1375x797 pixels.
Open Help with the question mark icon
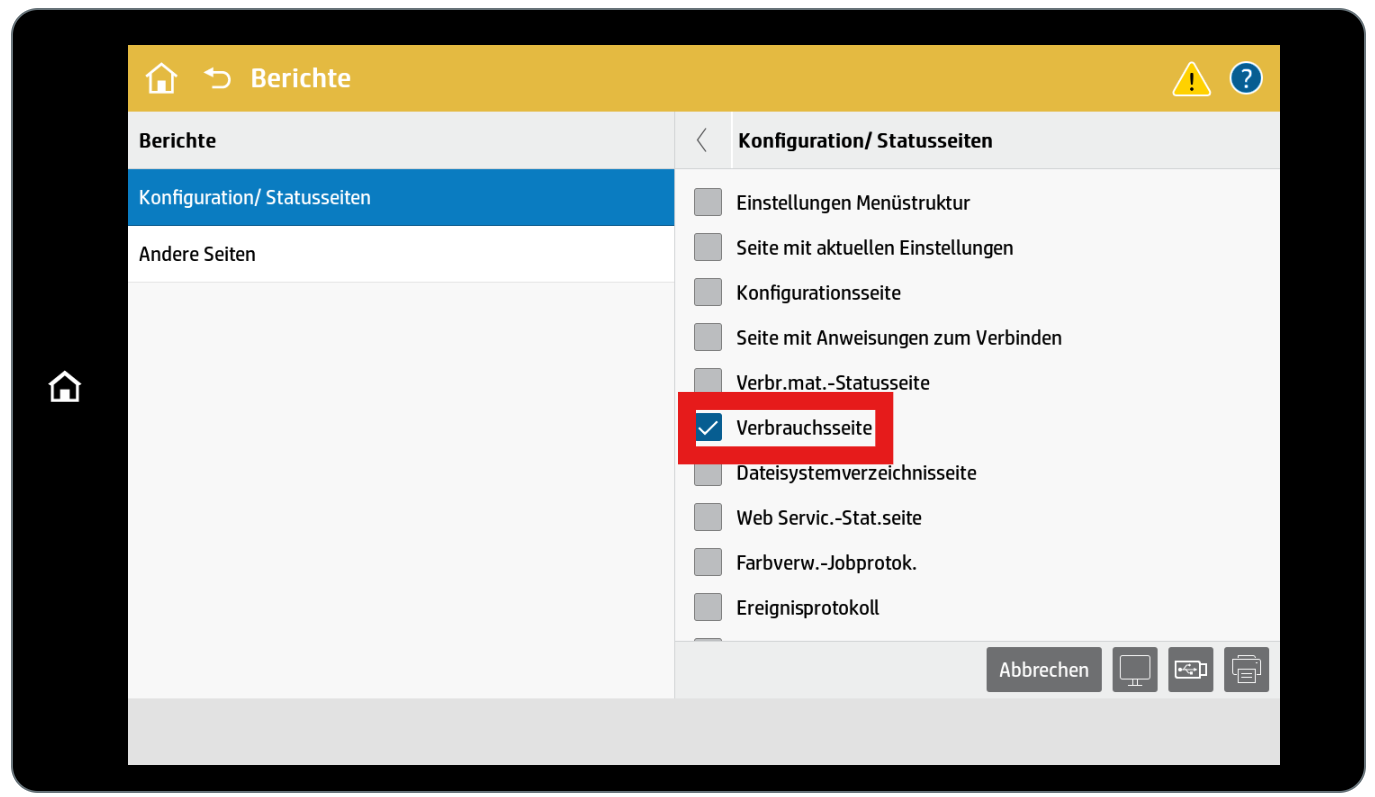(x=1245, y=77)
